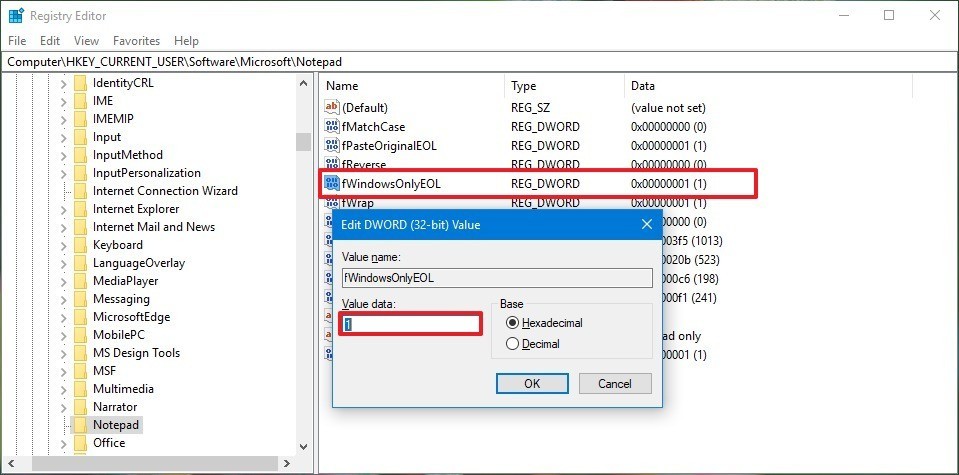Open the Favorites menu
This screenshot has width=959, height=475.
(136, 41)
